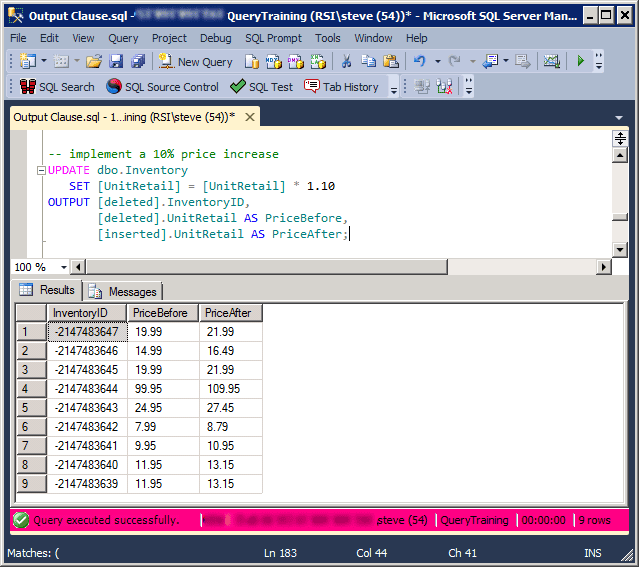Undo the last action
639x567 pixels.
click(420, 62)
